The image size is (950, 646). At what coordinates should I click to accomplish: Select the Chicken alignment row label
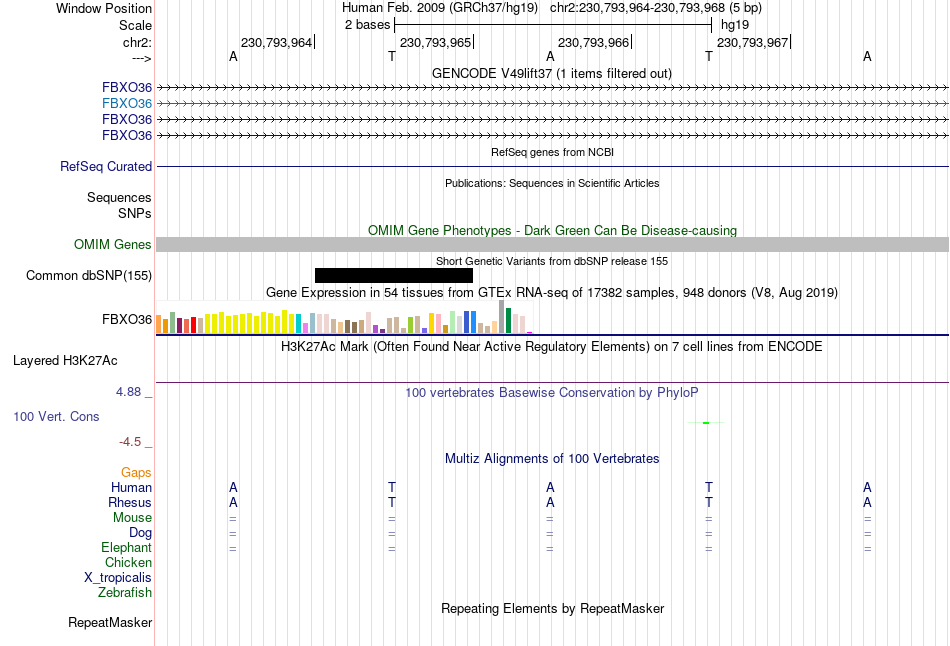(128, 562)
